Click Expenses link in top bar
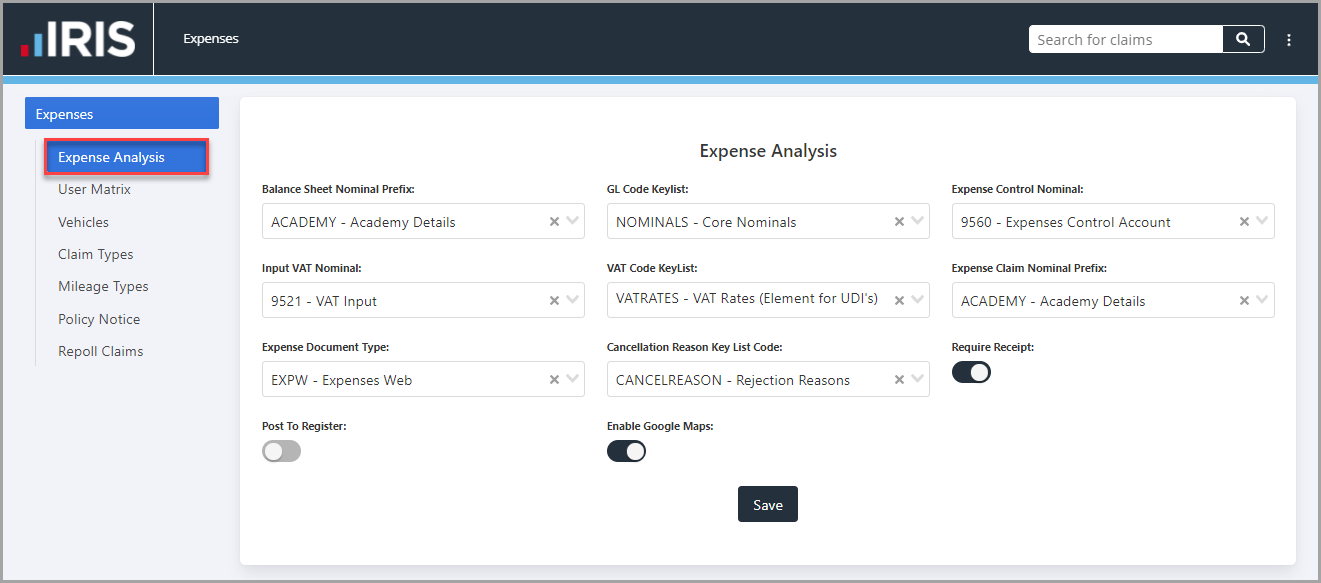 click(x=211, y=39)
